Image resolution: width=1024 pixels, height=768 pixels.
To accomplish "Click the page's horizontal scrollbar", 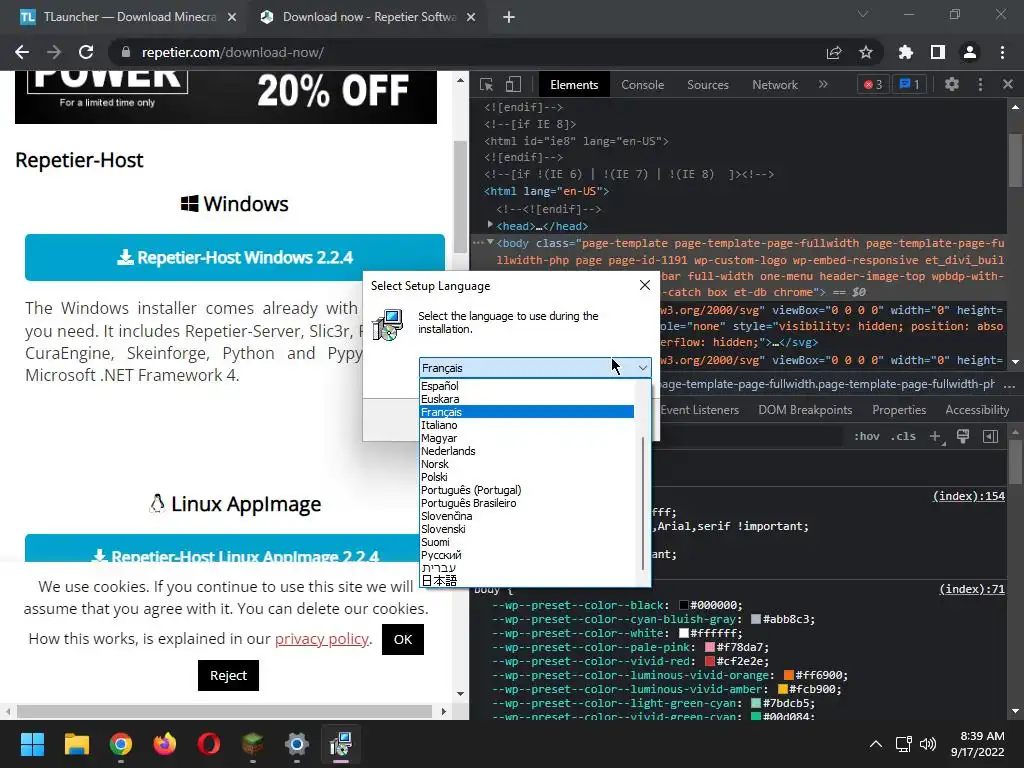I will (225, 711).
